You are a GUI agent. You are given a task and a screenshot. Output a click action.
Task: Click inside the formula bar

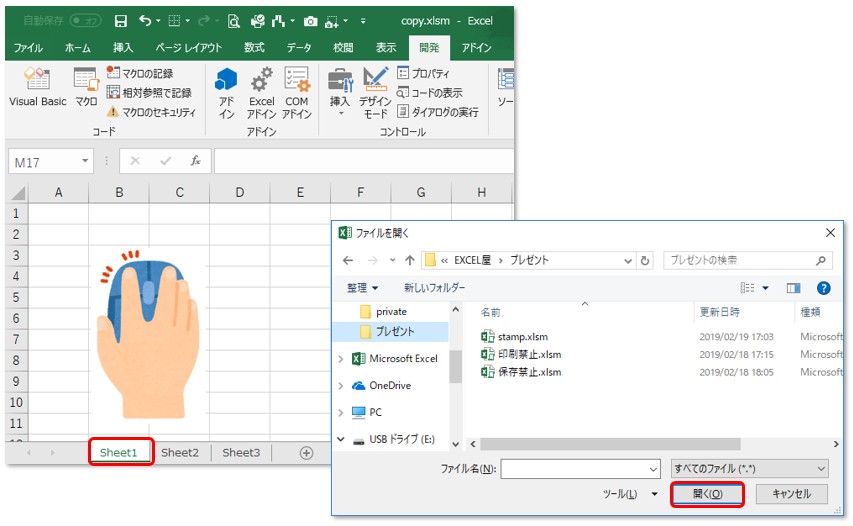click(x=363, y=162)
